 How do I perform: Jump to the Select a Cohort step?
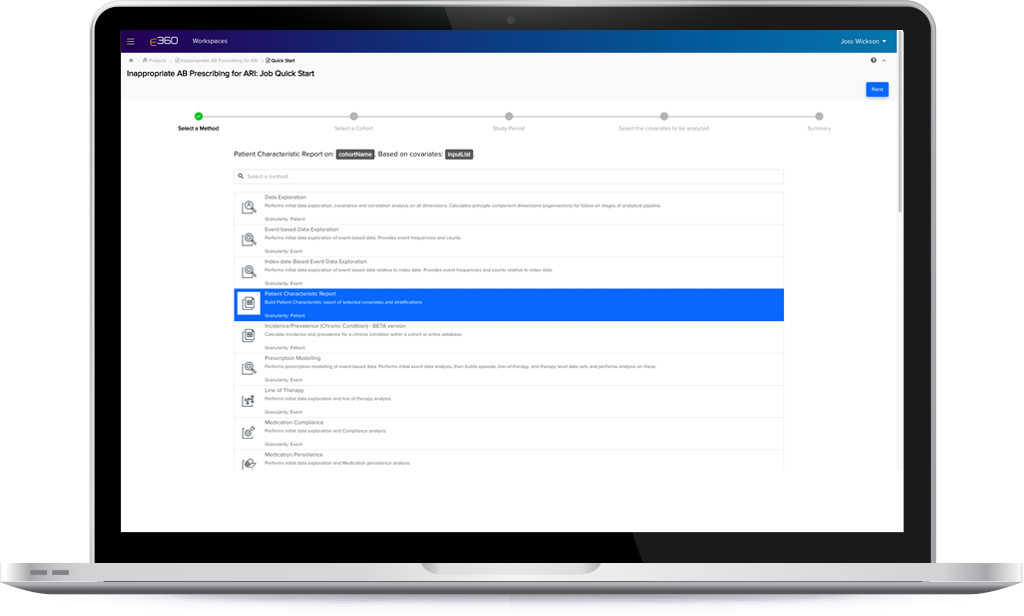[354, 117]
